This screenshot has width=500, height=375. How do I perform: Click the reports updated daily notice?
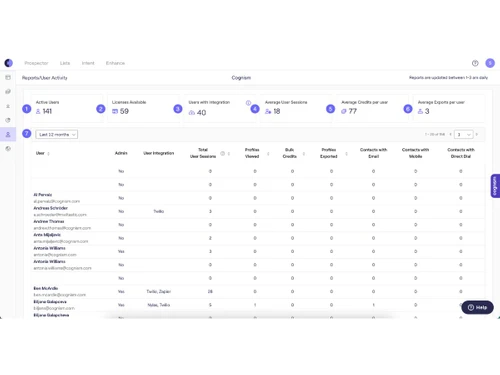(448, 77)
